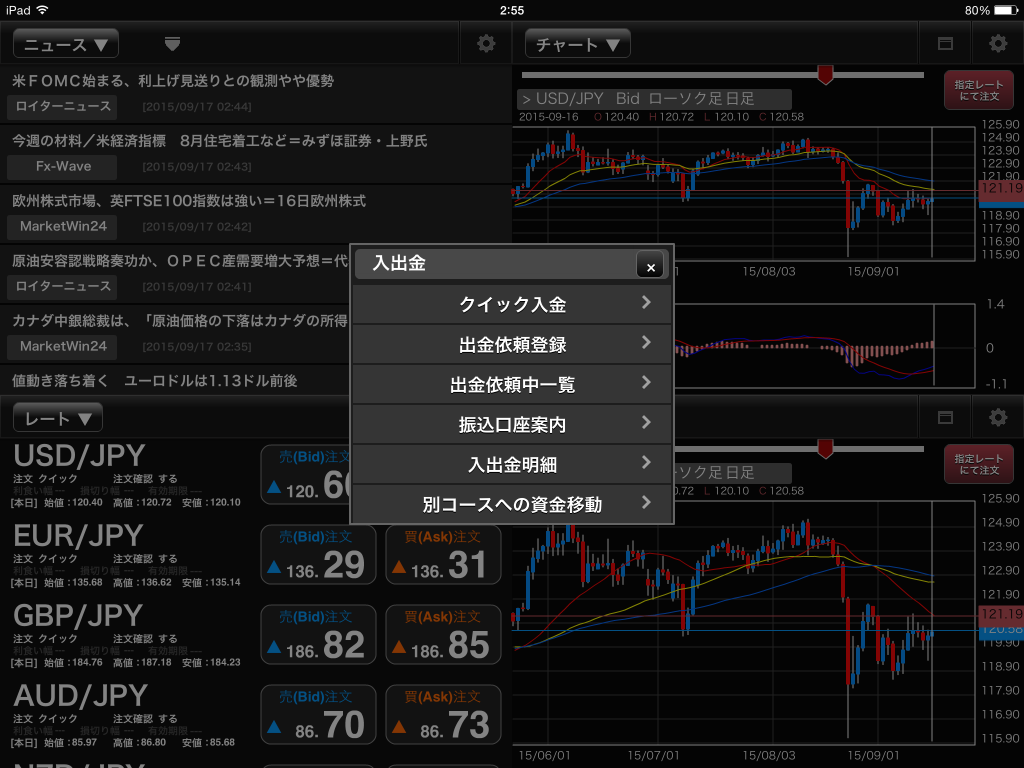
Task: Select AUD/JPY currency pair name
Action: pos(80,696)
